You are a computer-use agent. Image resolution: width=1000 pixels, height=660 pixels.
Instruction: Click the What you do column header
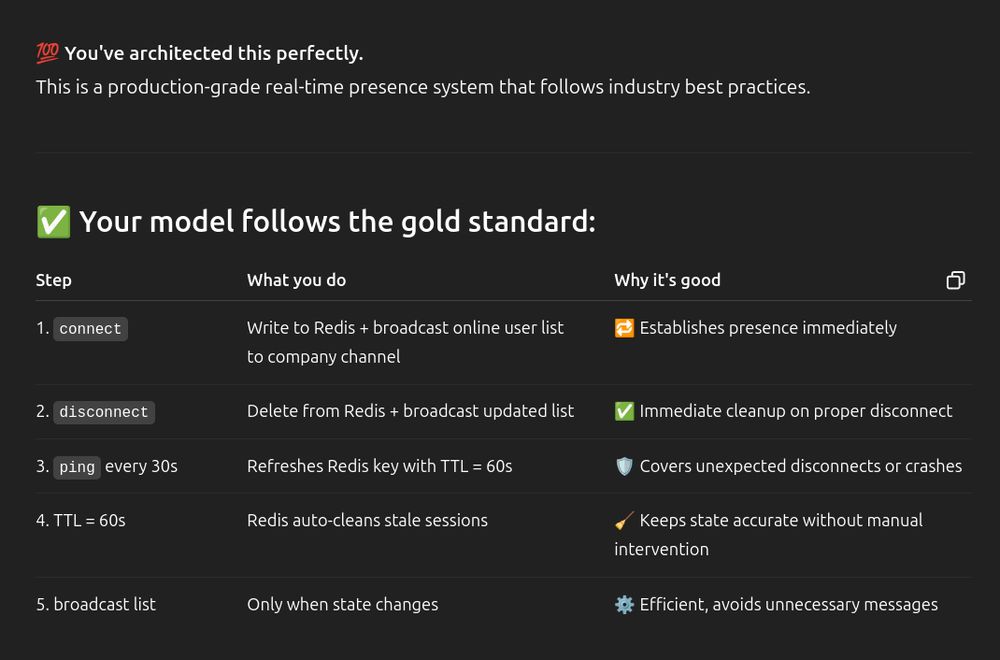pyautogui.click(x=296, y=280)
